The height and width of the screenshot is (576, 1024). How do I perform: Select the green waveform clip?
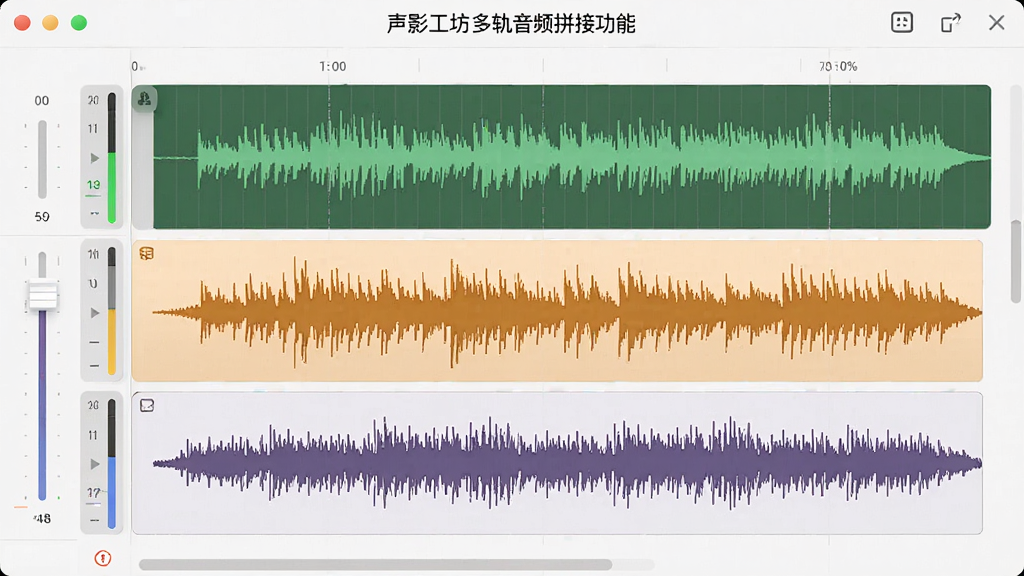[x=572, y=157]
